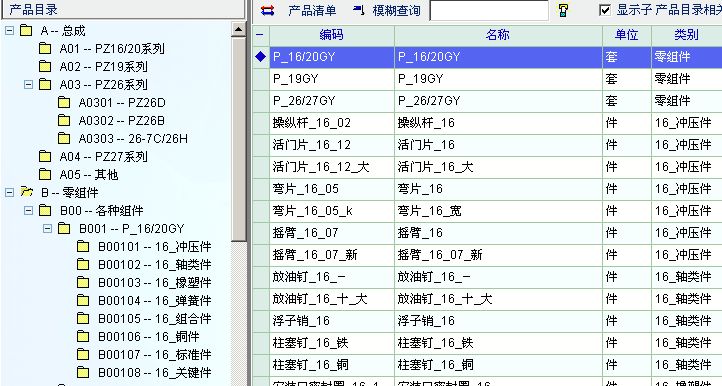Click folder icon of A0302 -- PZ26B
The width and height of the screenshot is (722, 386).
pos(64,120)
